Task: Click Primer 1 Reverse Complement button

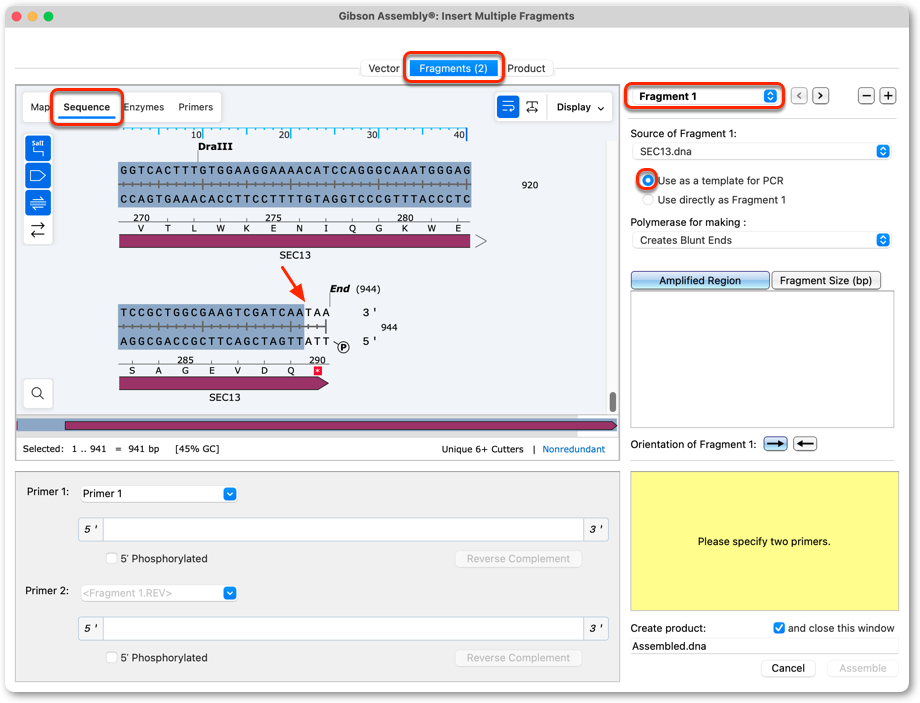Action: [x=518, y=558]
